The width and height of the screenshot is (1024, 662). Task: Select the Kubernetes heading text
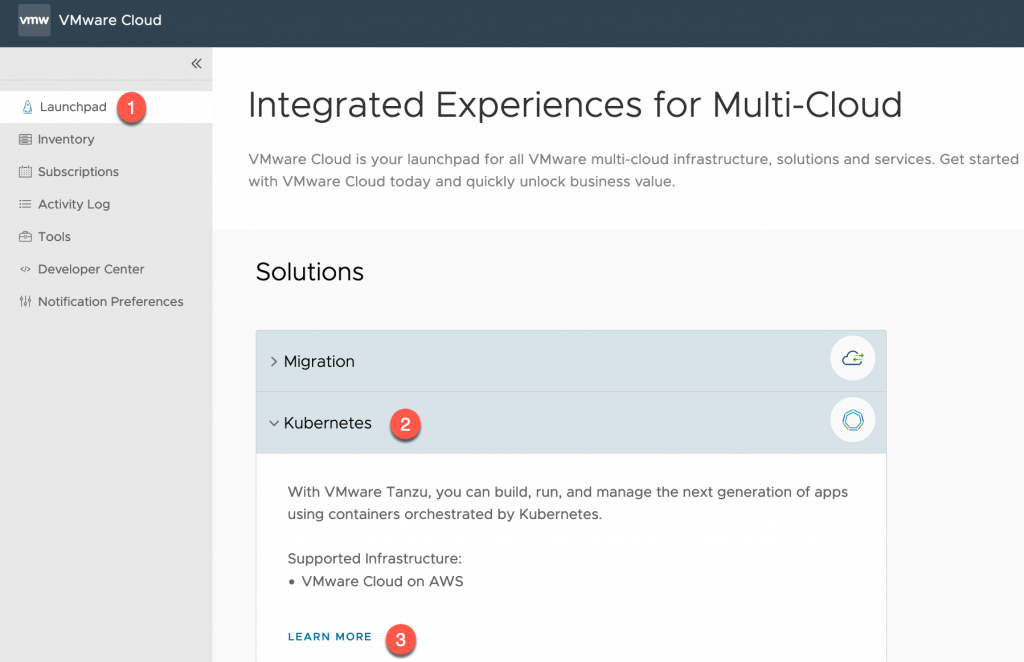click(330, 423)
